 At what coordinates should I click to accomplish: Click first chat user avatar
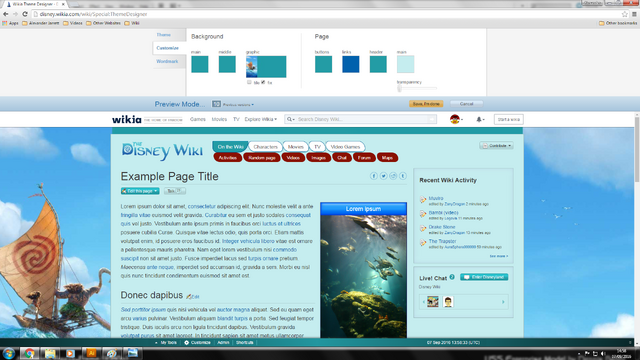[x=433, y=302]
